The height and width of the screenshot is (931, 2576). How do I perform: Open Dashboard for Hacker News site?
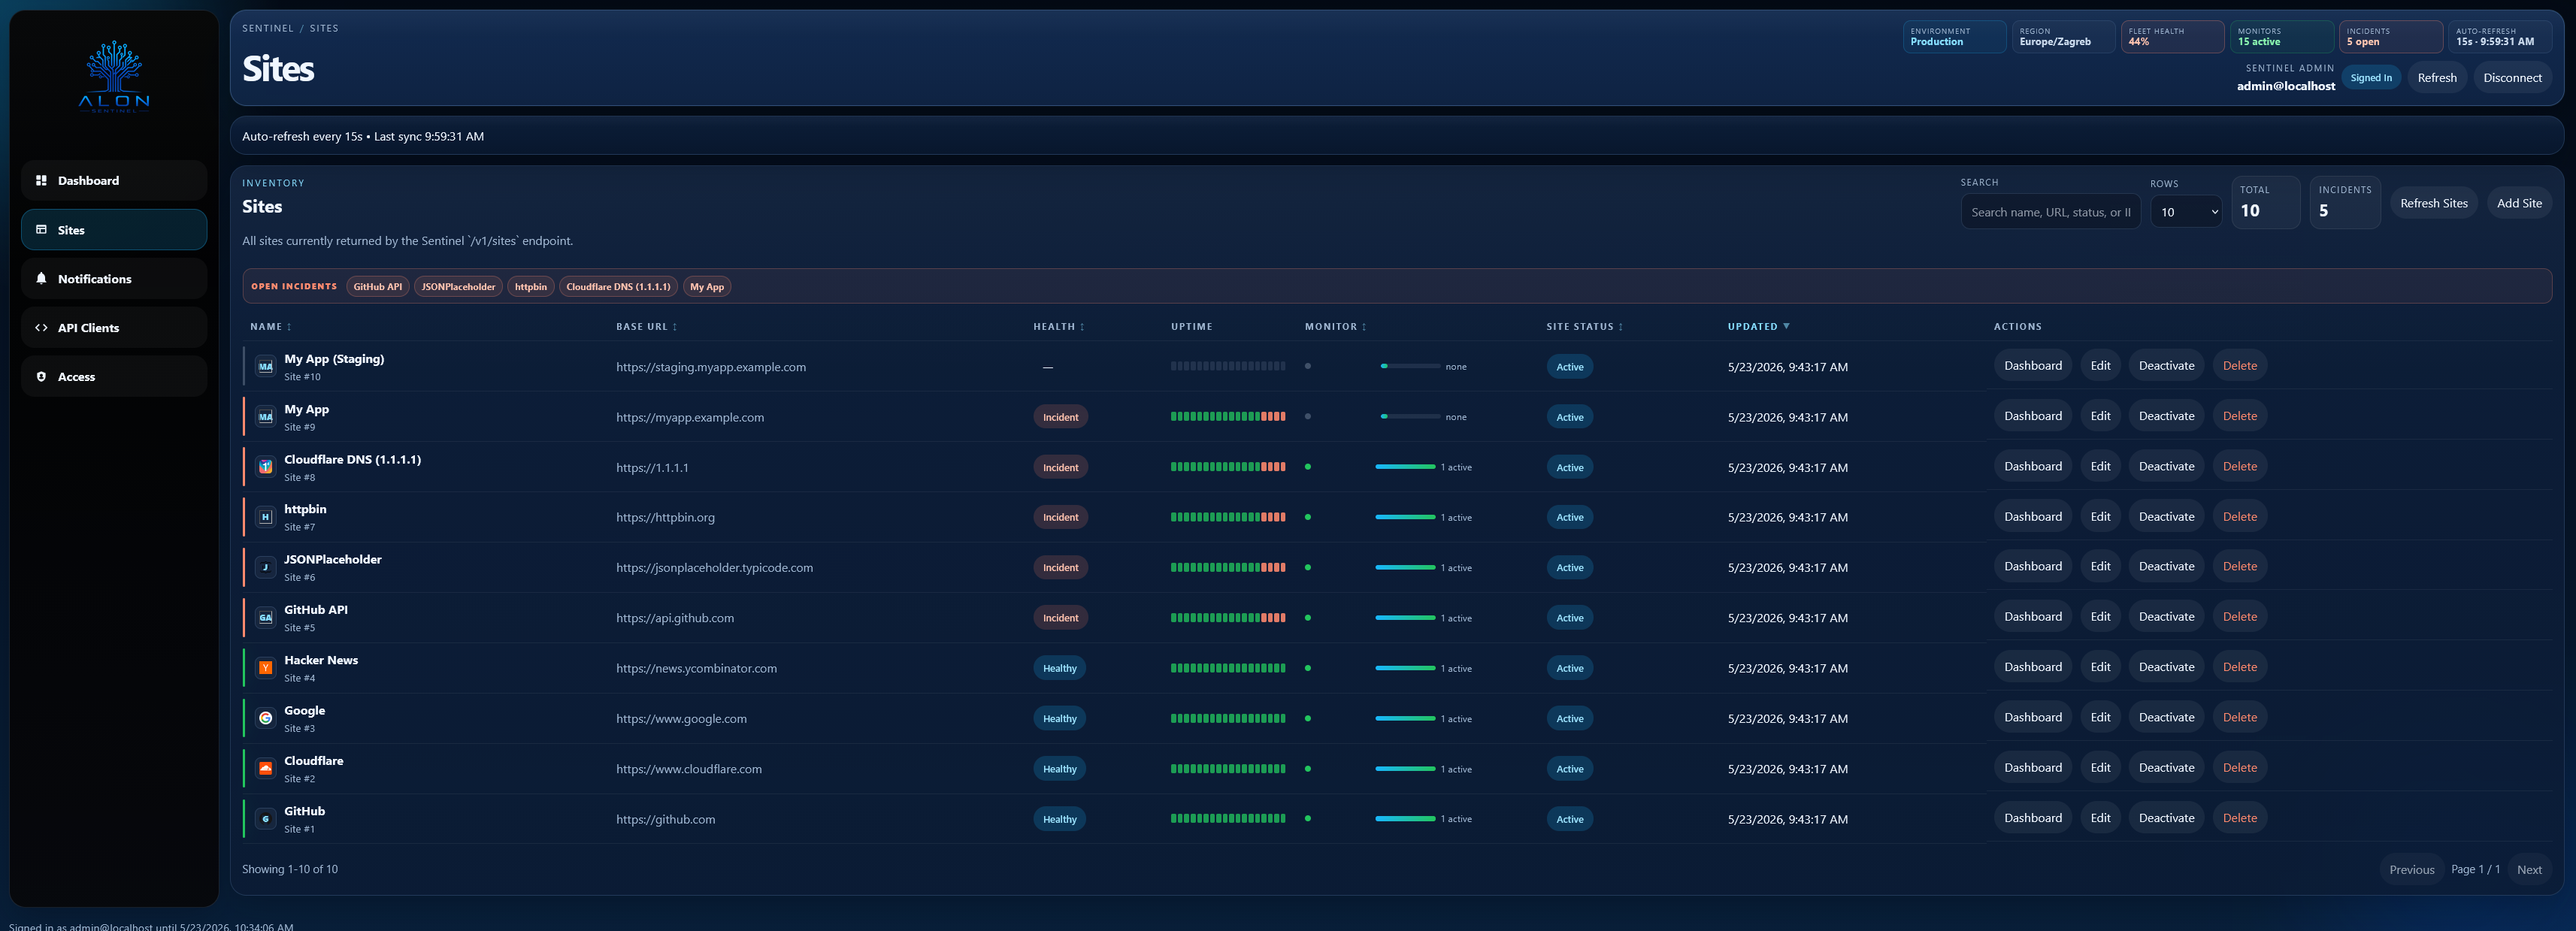[2032, 667]
